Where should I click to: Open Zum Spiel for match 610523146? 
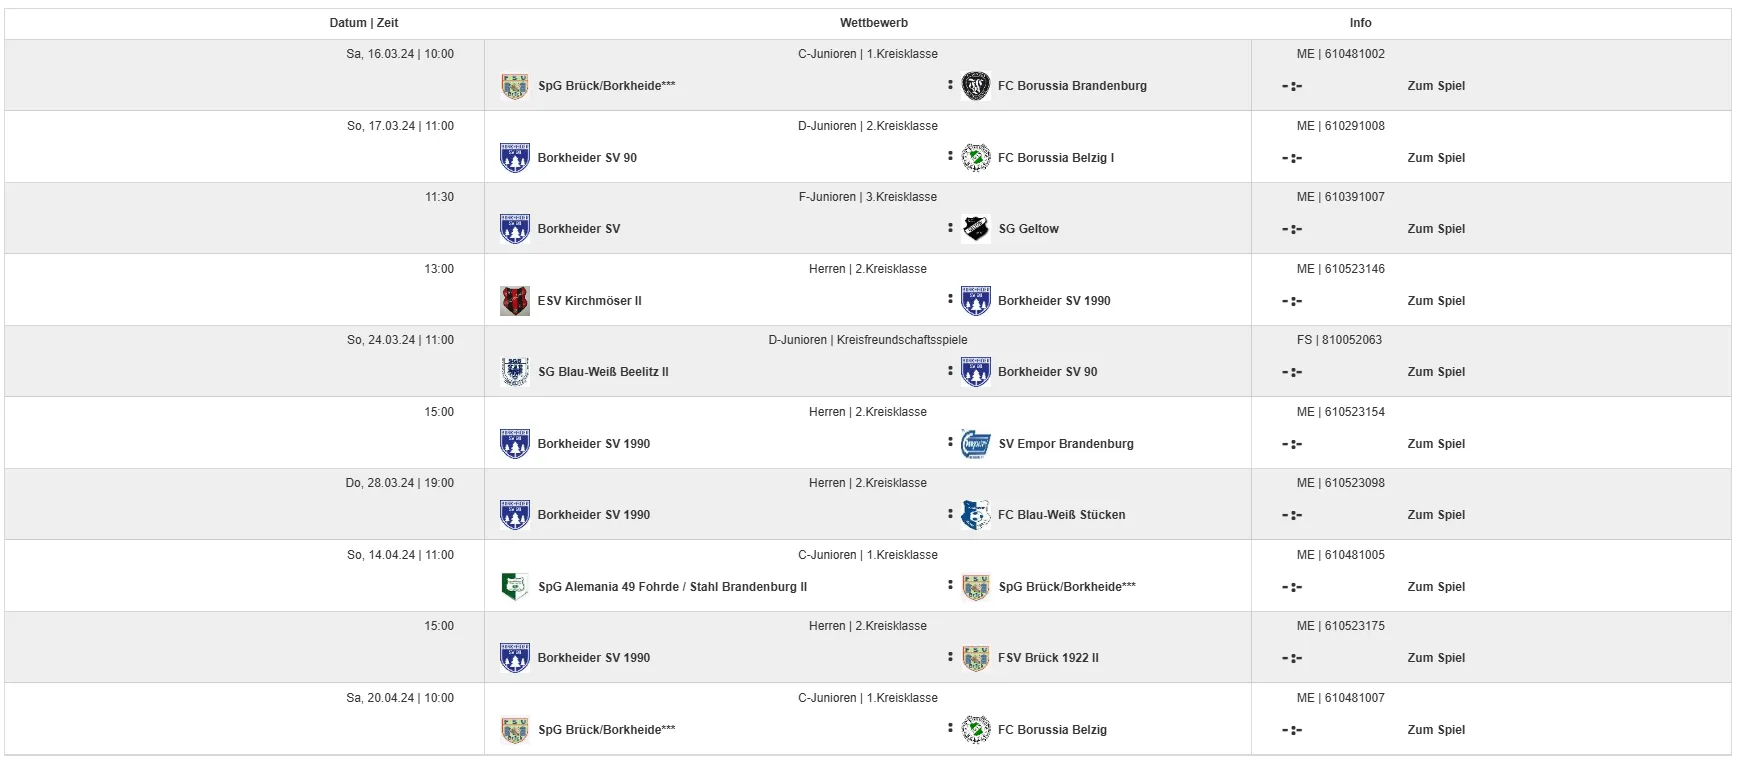point(1436,301)
